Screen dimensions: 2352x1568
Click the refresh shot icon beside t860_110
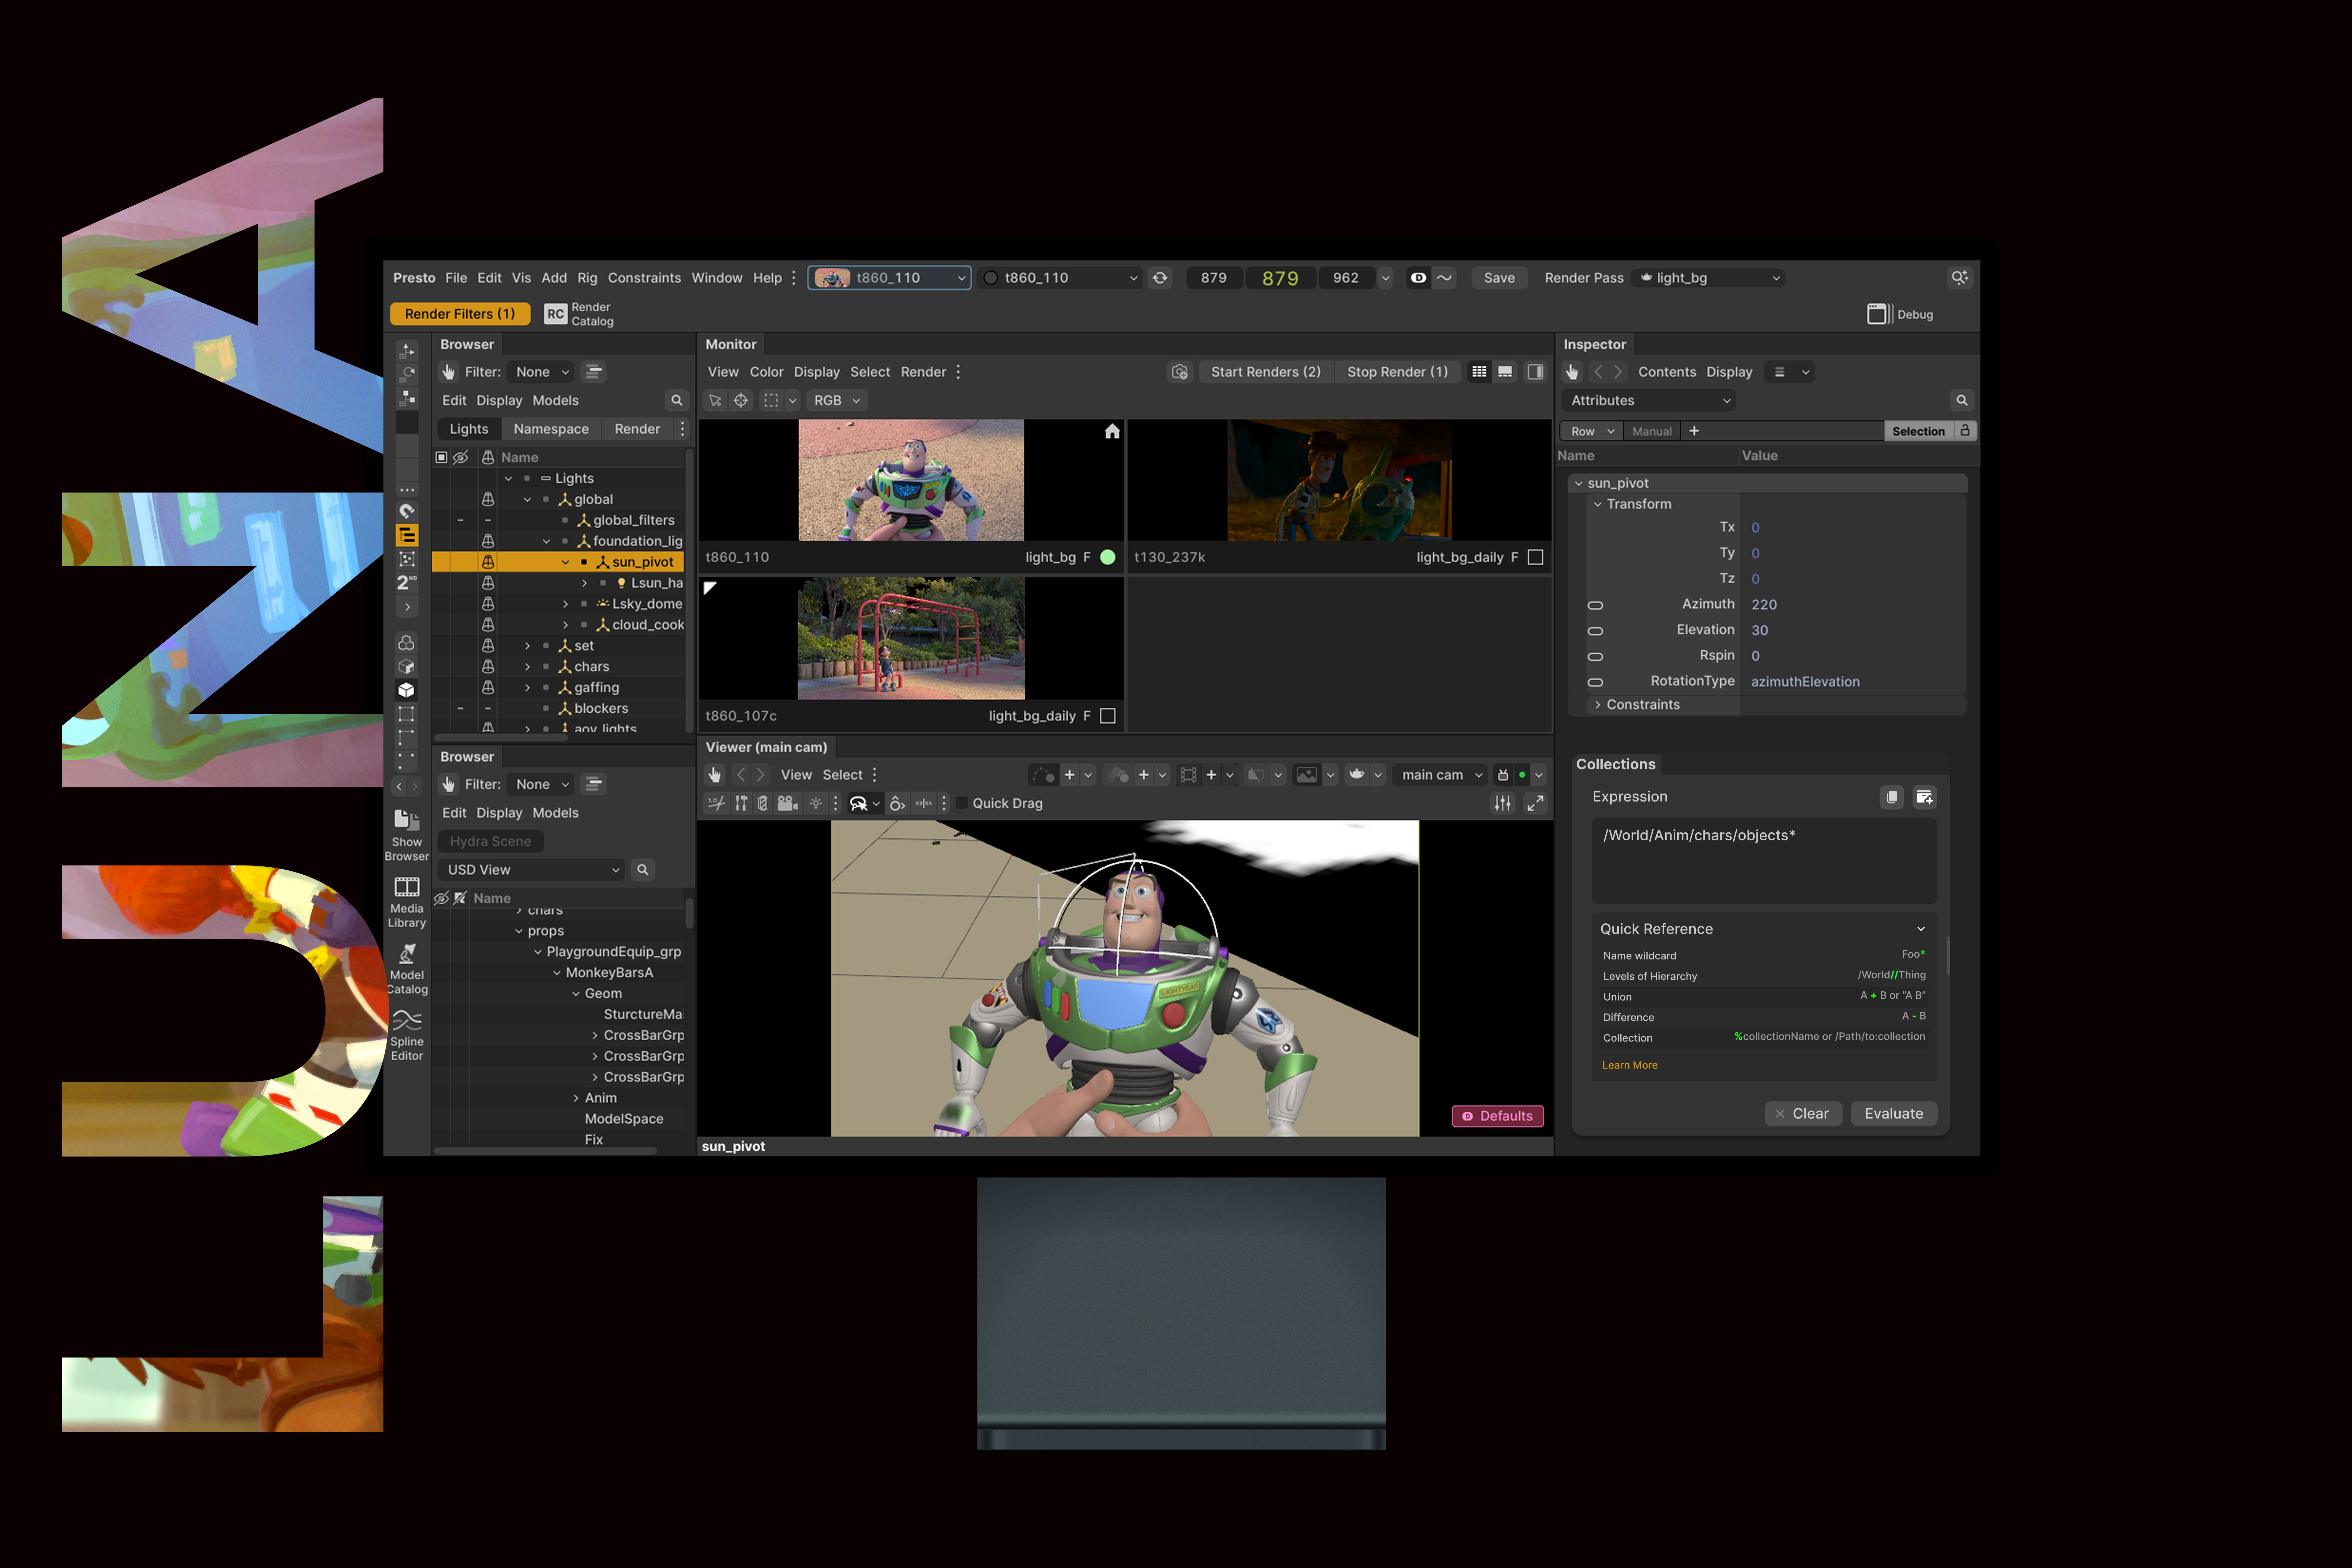pos(1160,278)
